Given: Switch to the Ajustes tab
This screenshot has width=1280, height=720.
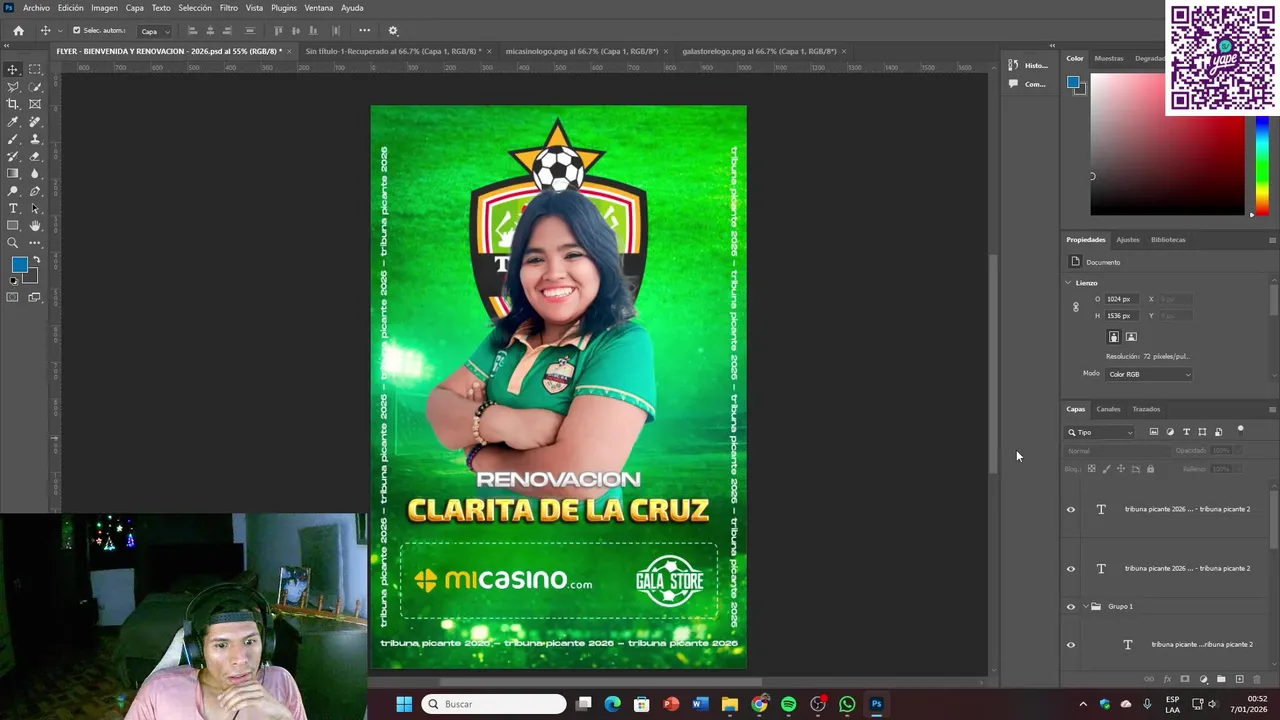Looking at the screenshot, I should point(1128,240).
